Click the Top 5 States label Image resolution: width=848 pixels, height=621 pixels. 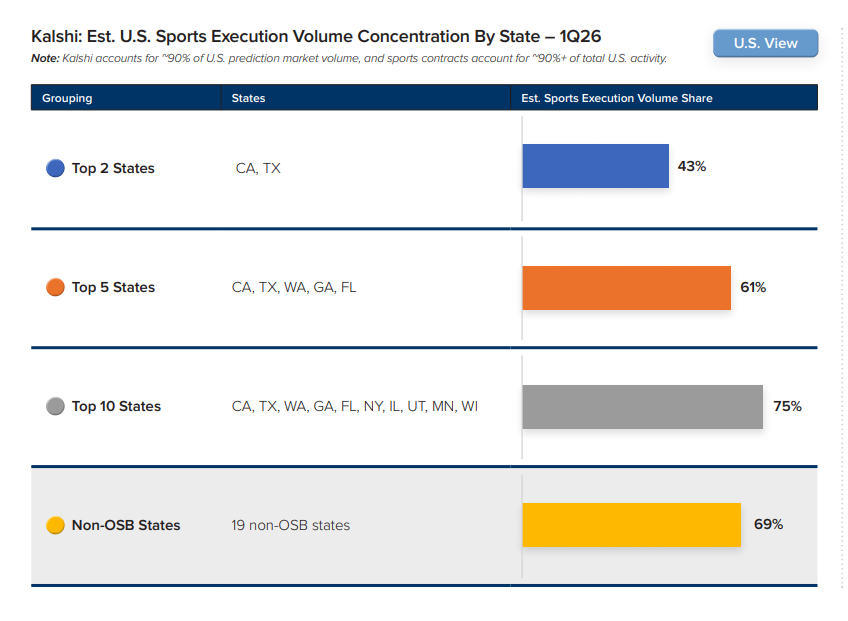113,287
